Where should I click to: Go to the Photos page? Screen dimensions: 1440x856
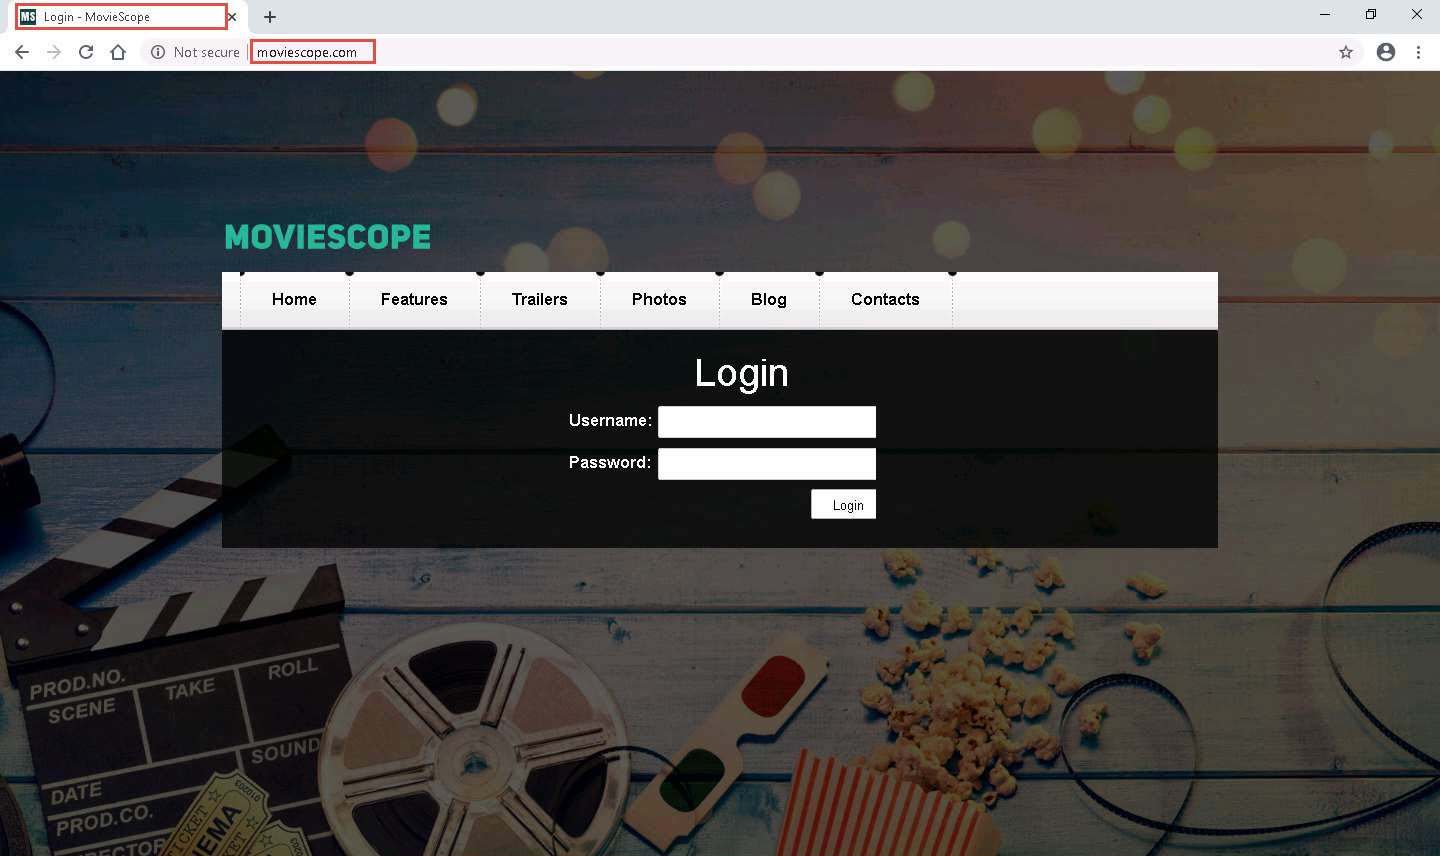coord(659,299)
